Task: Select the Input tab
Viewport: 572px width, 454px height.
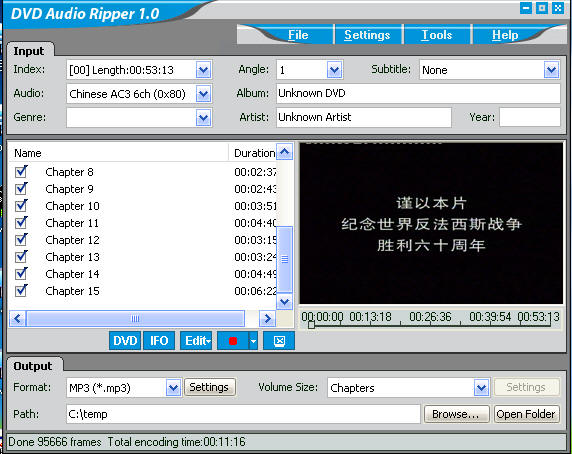Action: pyautogui.click(x=29, y=51)
